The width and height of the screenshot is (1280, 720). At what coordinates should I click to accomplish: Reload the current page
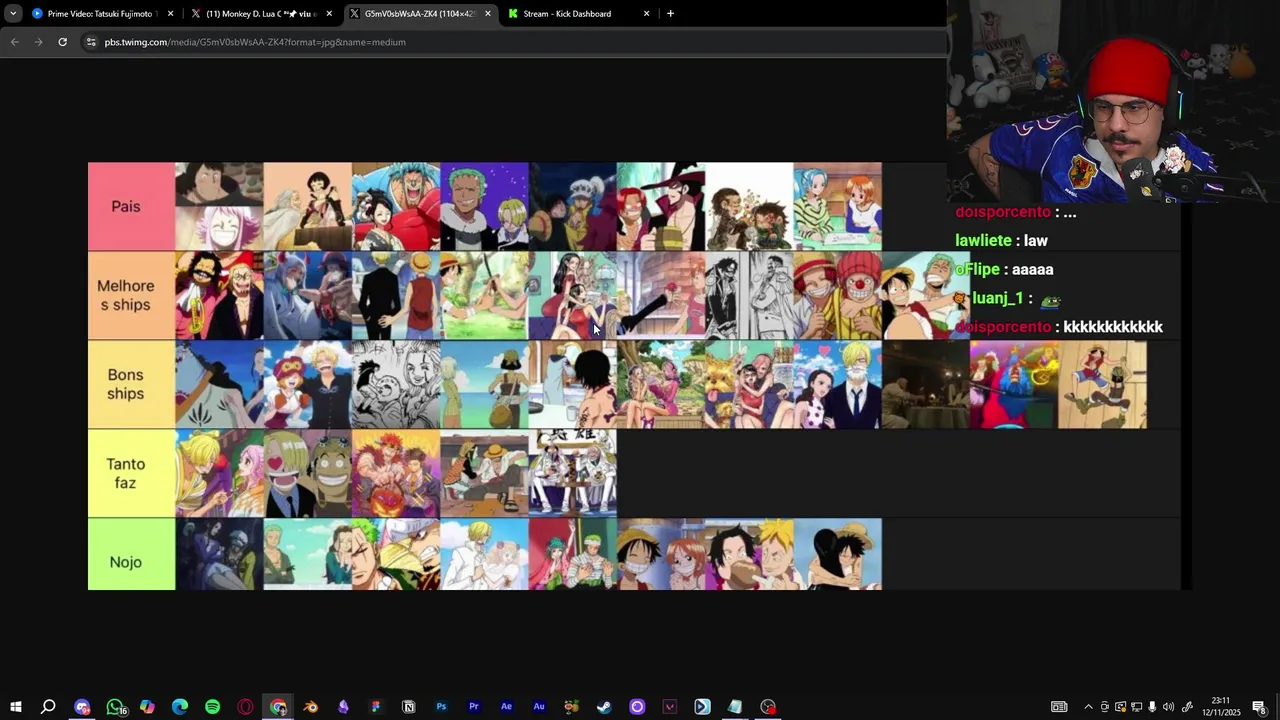click(62, 42)
